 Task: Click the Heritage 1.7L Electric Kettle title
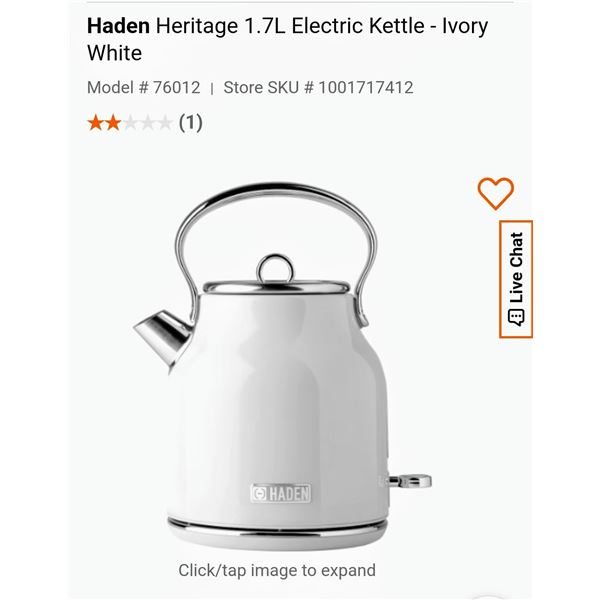pyautogui.click(x=287, y=39)
